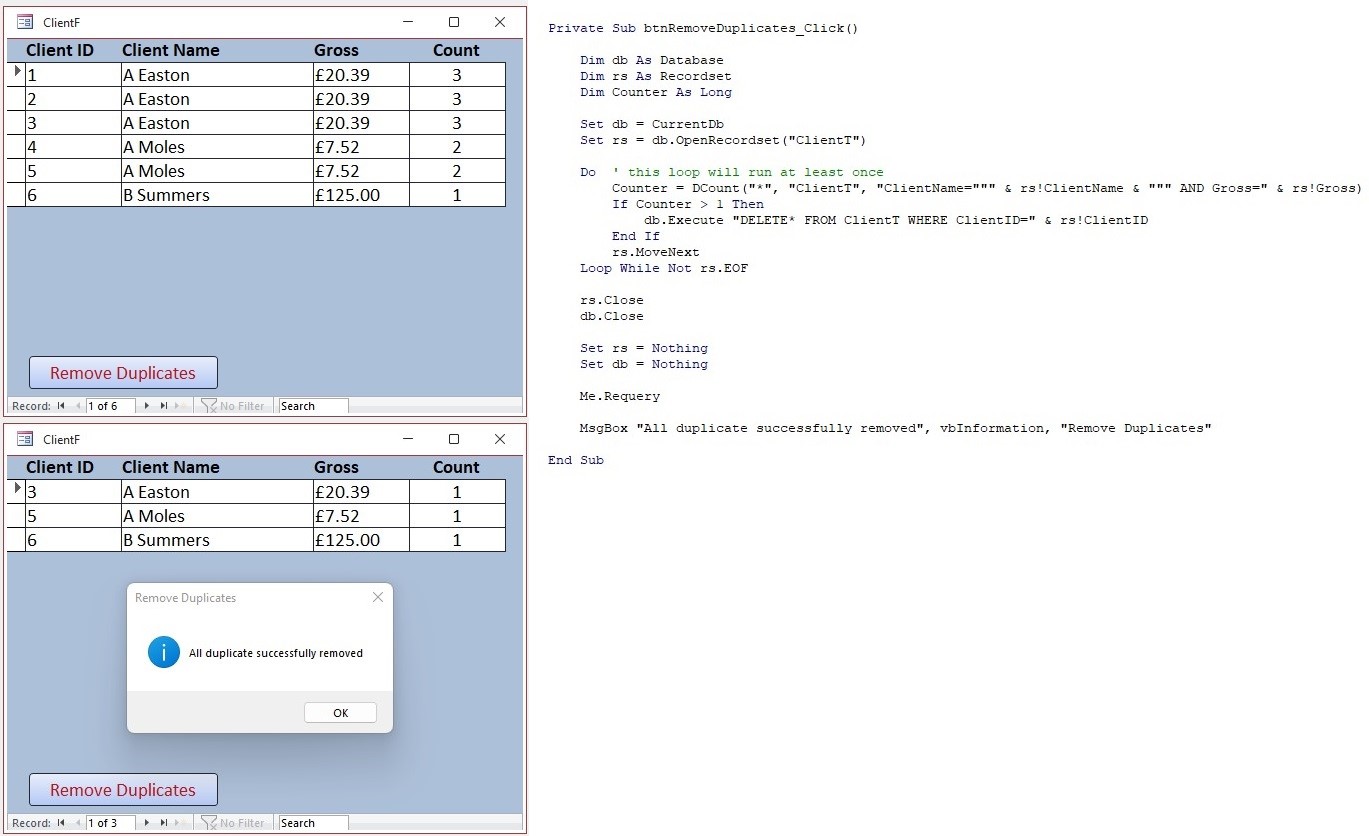Go to first record in 3-record form
This screenshot has width=1369, height=836.
pyautogui.click(x=61, y=823)
